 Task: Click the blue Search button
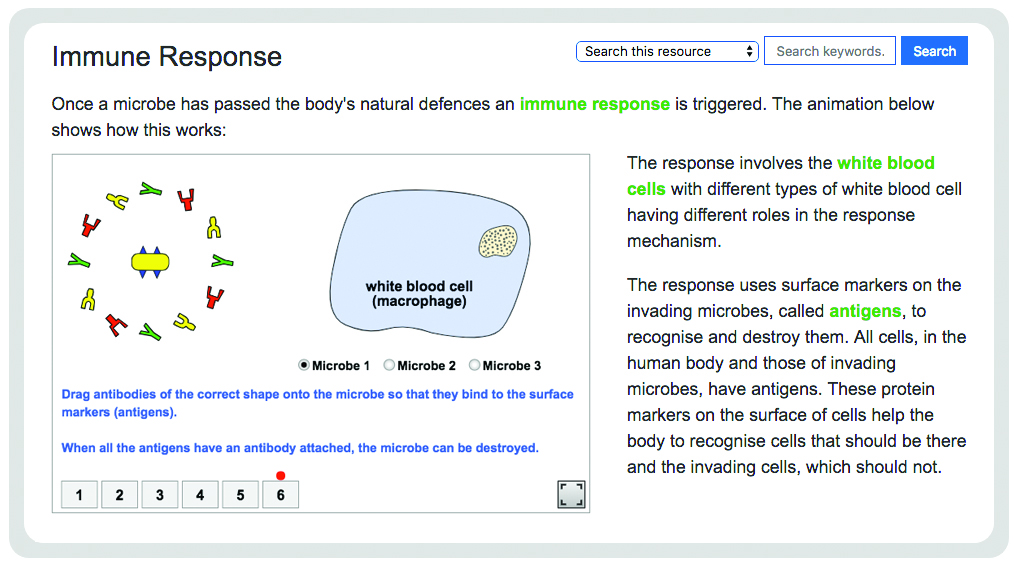click(x=934, y=51)
